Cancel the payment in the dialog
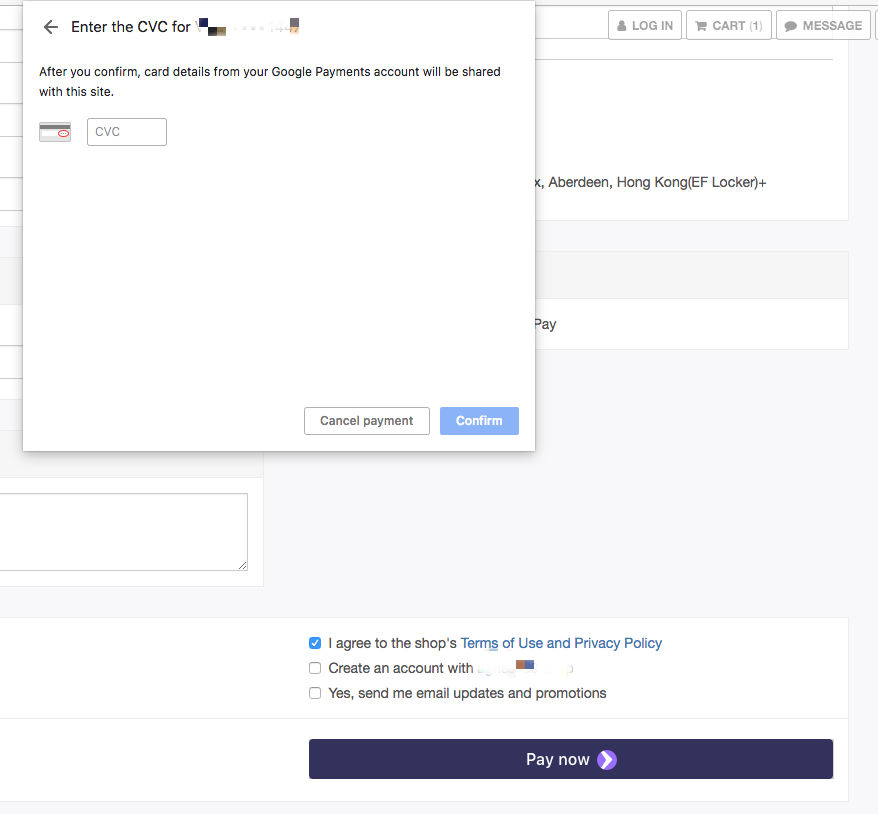 tap(367, 421)
